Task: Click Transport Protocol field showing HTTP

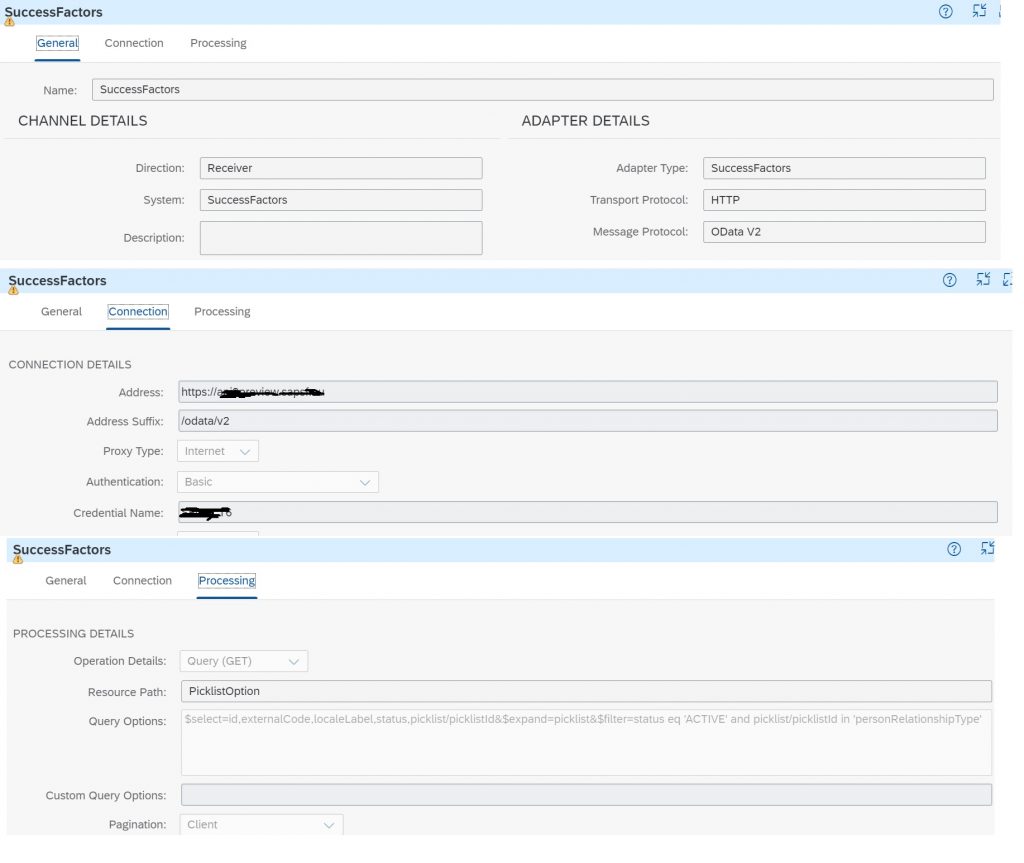Action: click(x=844, y=200)
